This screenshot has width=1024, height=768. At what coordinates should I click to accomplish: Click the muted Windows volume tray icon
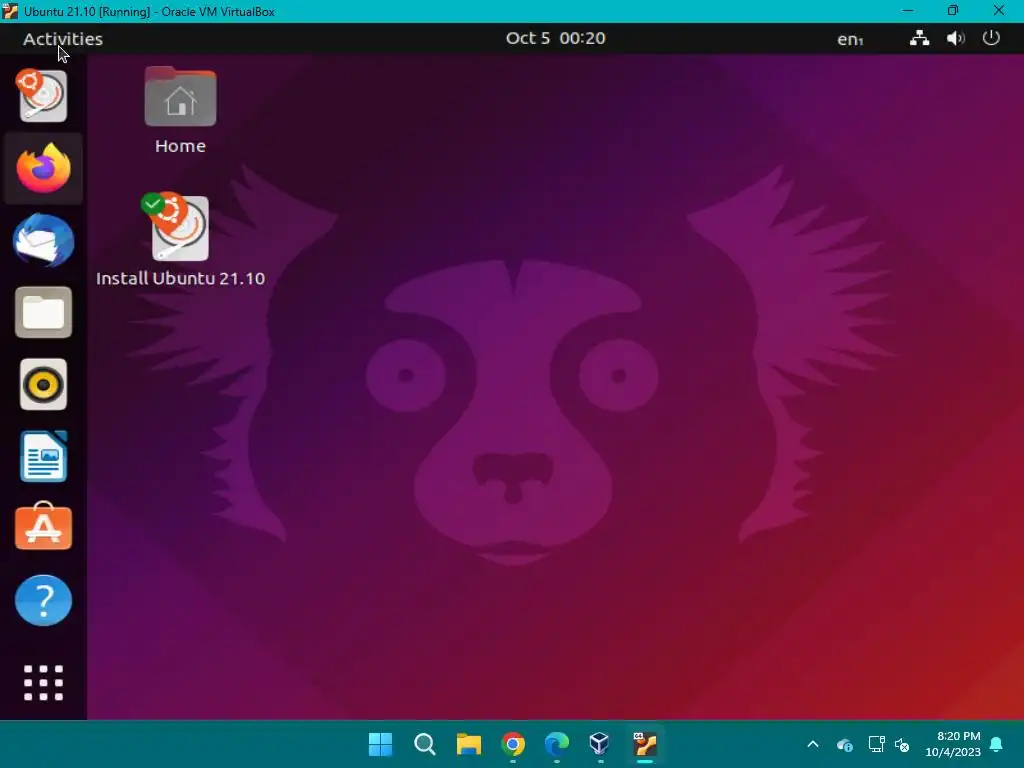click(x=903, y=744)
